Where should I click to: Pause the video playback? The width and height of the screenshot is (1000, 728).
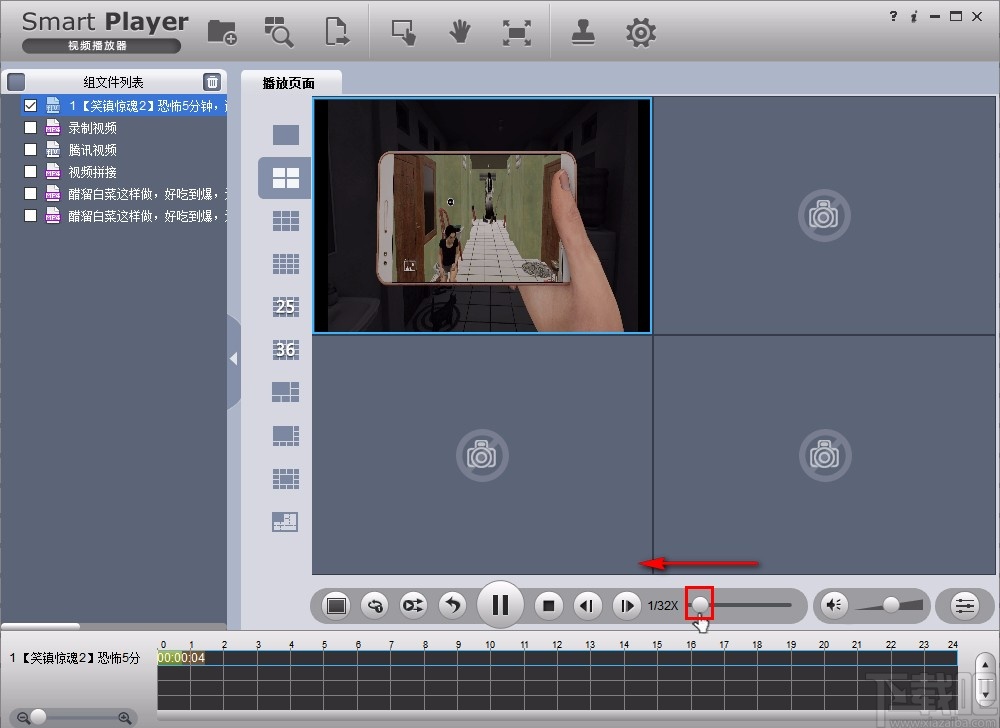(500, 604)
